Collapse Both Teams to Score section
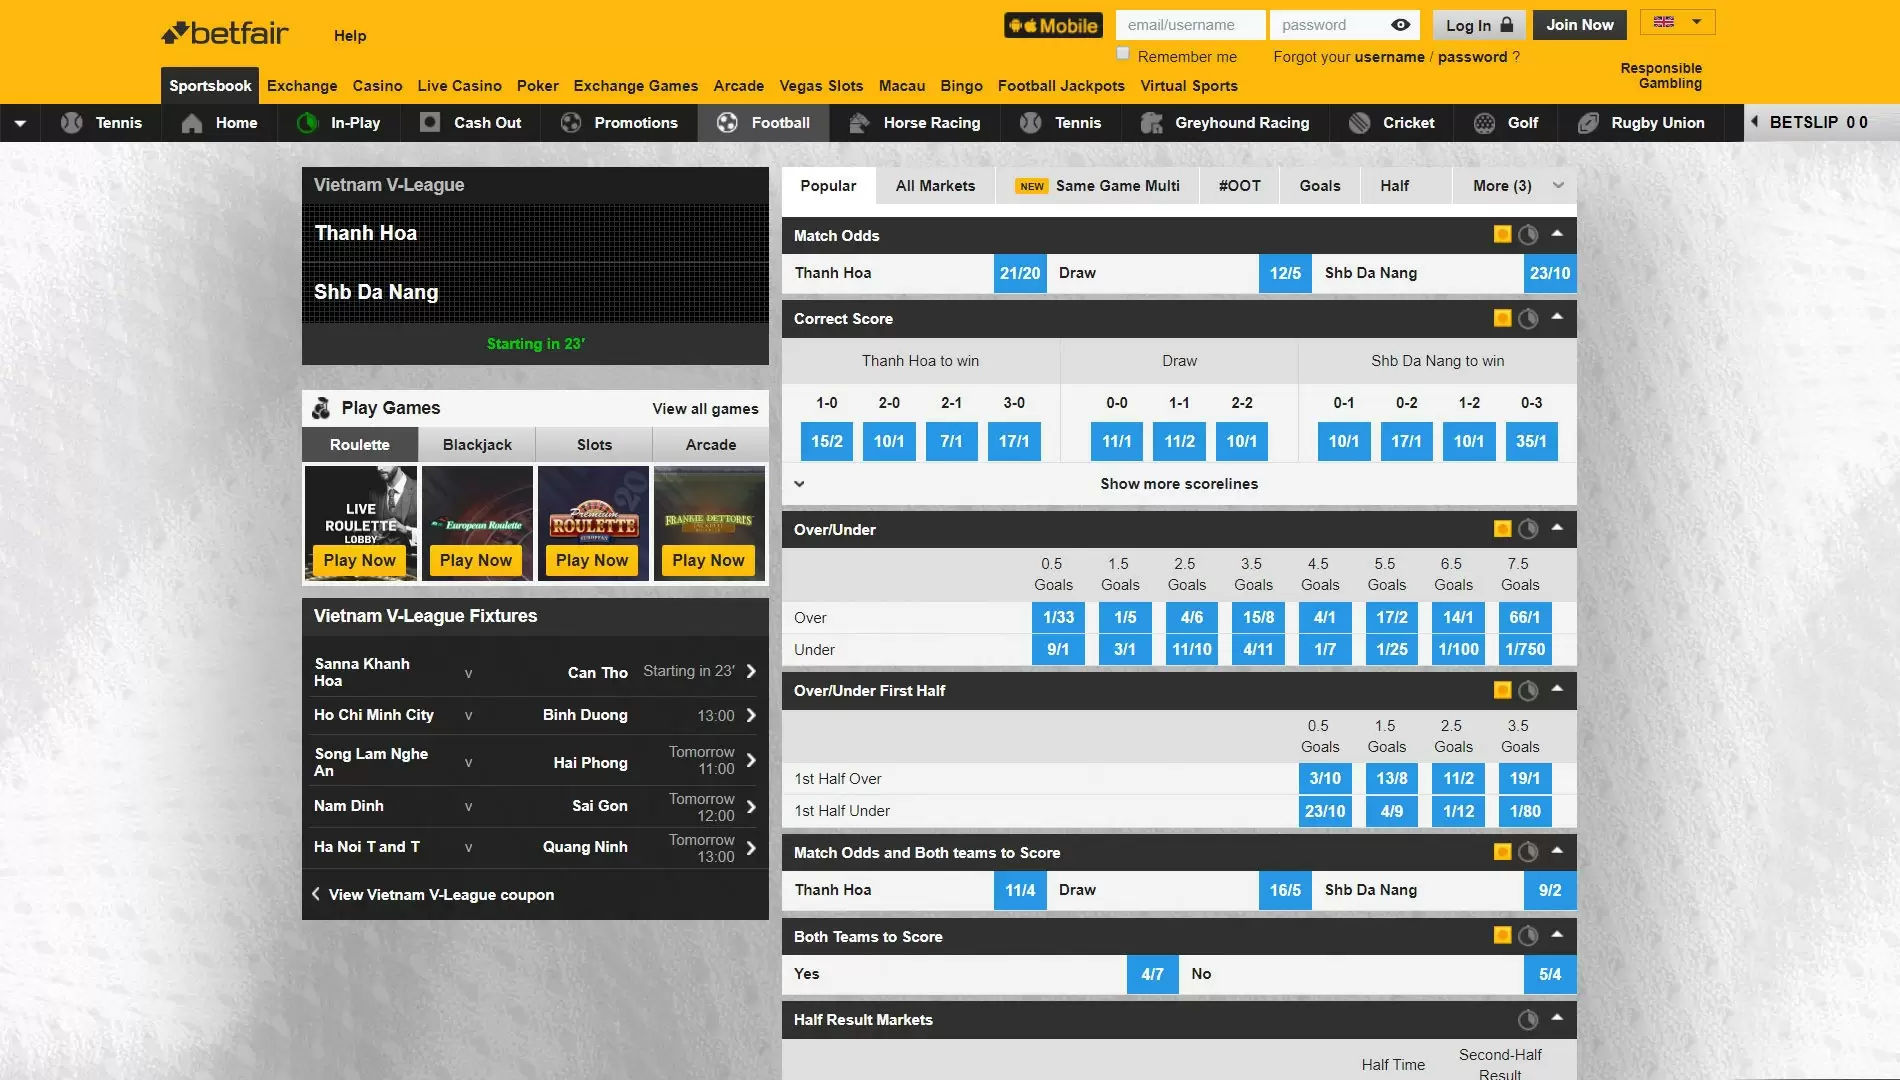 tap(1557, 934)
